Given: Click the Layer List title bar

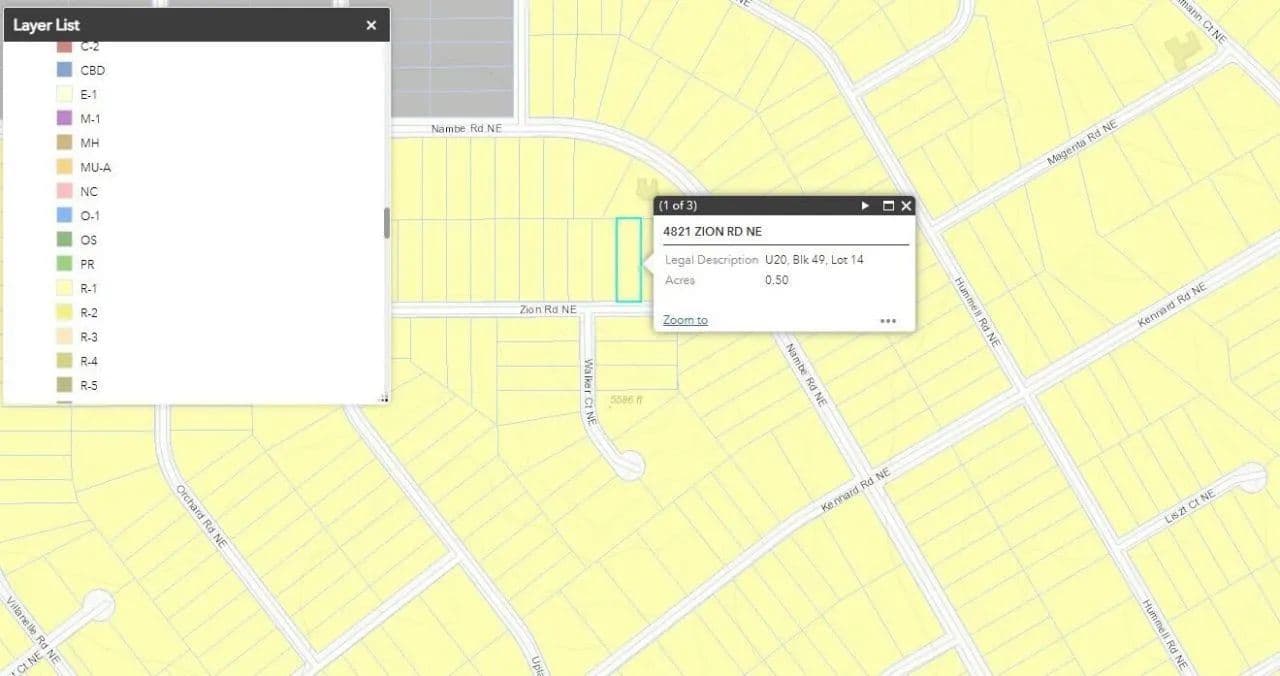Looking at the screenshot, I should pyautogui.click(x=180, y=25).
